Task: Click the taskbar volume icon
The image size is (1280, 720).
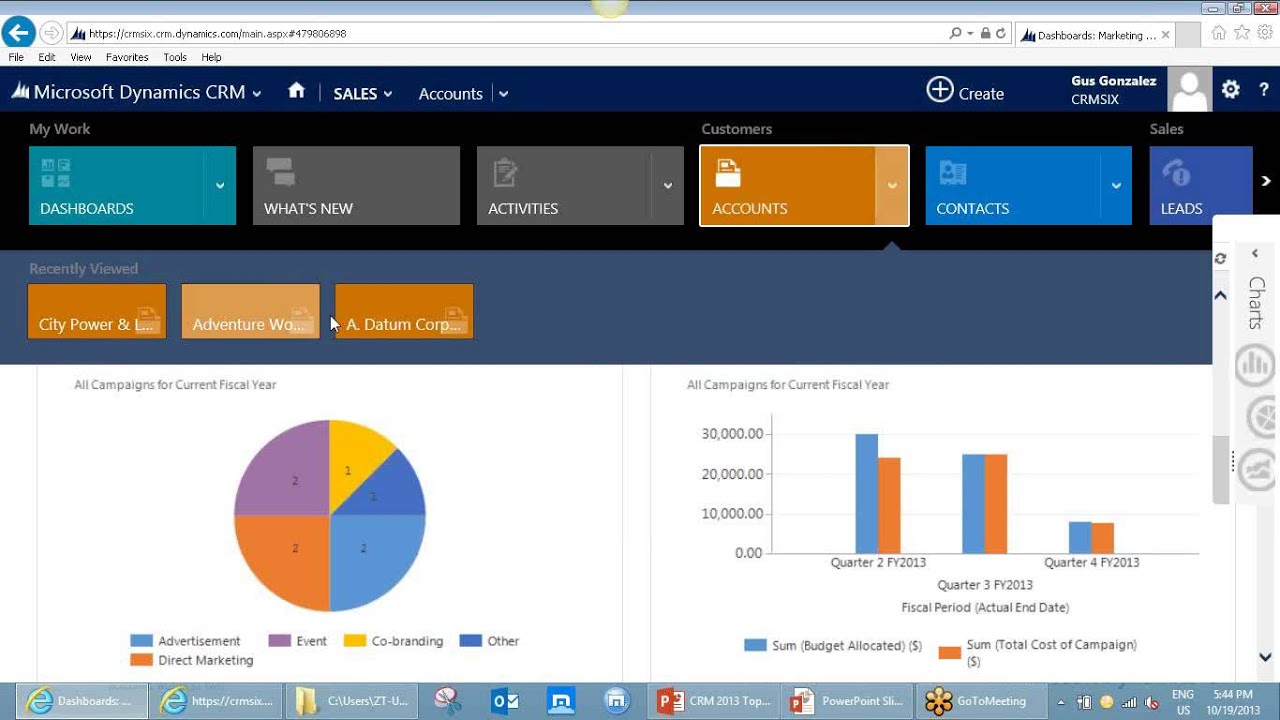Action: [x=1151, y=701]
